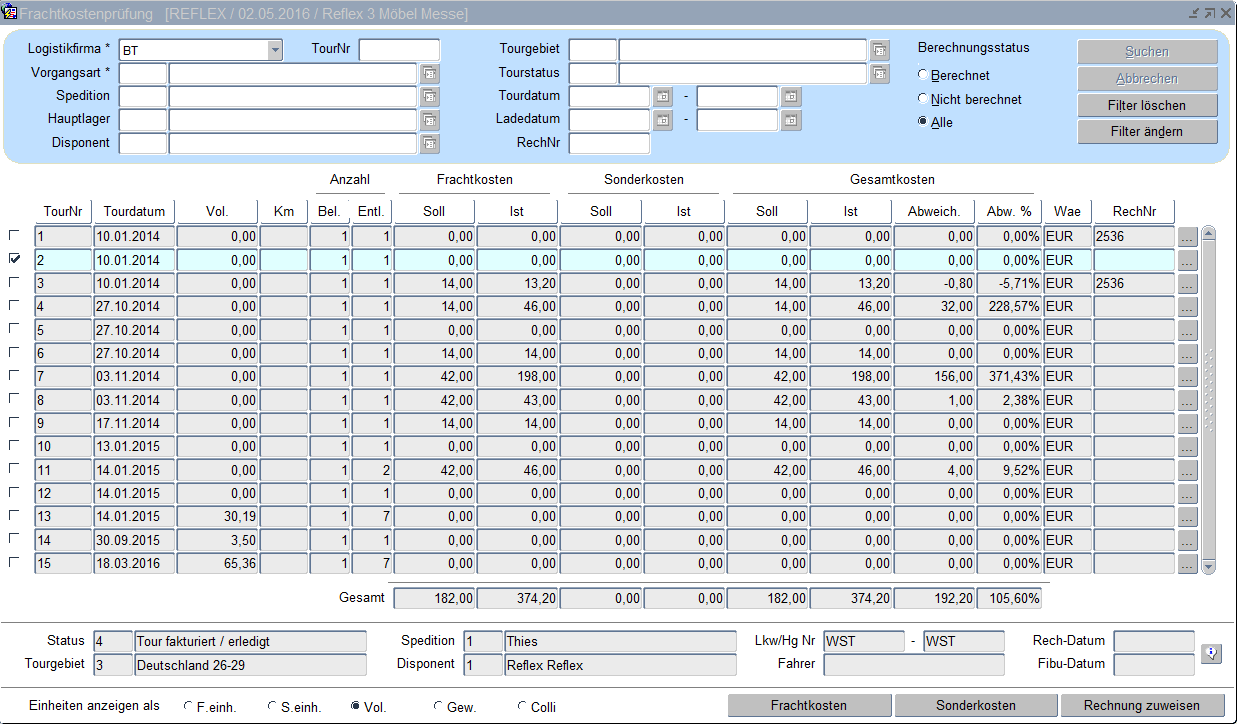Click the Sonderkosten button at bottom
The width and height of the screenshot is (1237, 724).
tap(975, 705)
